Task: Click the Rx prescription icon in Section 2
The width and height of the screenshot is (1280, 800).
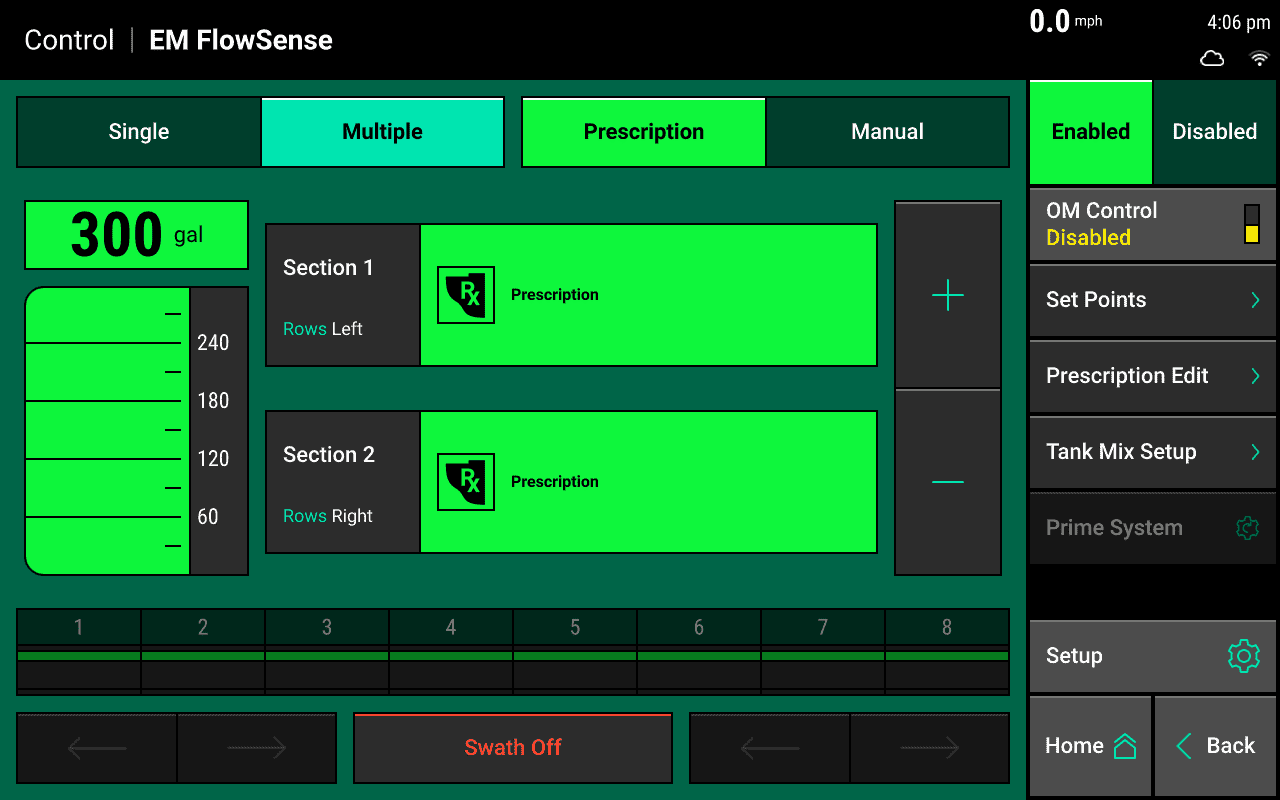Action: pyautogui.click(x=466, y=482)
